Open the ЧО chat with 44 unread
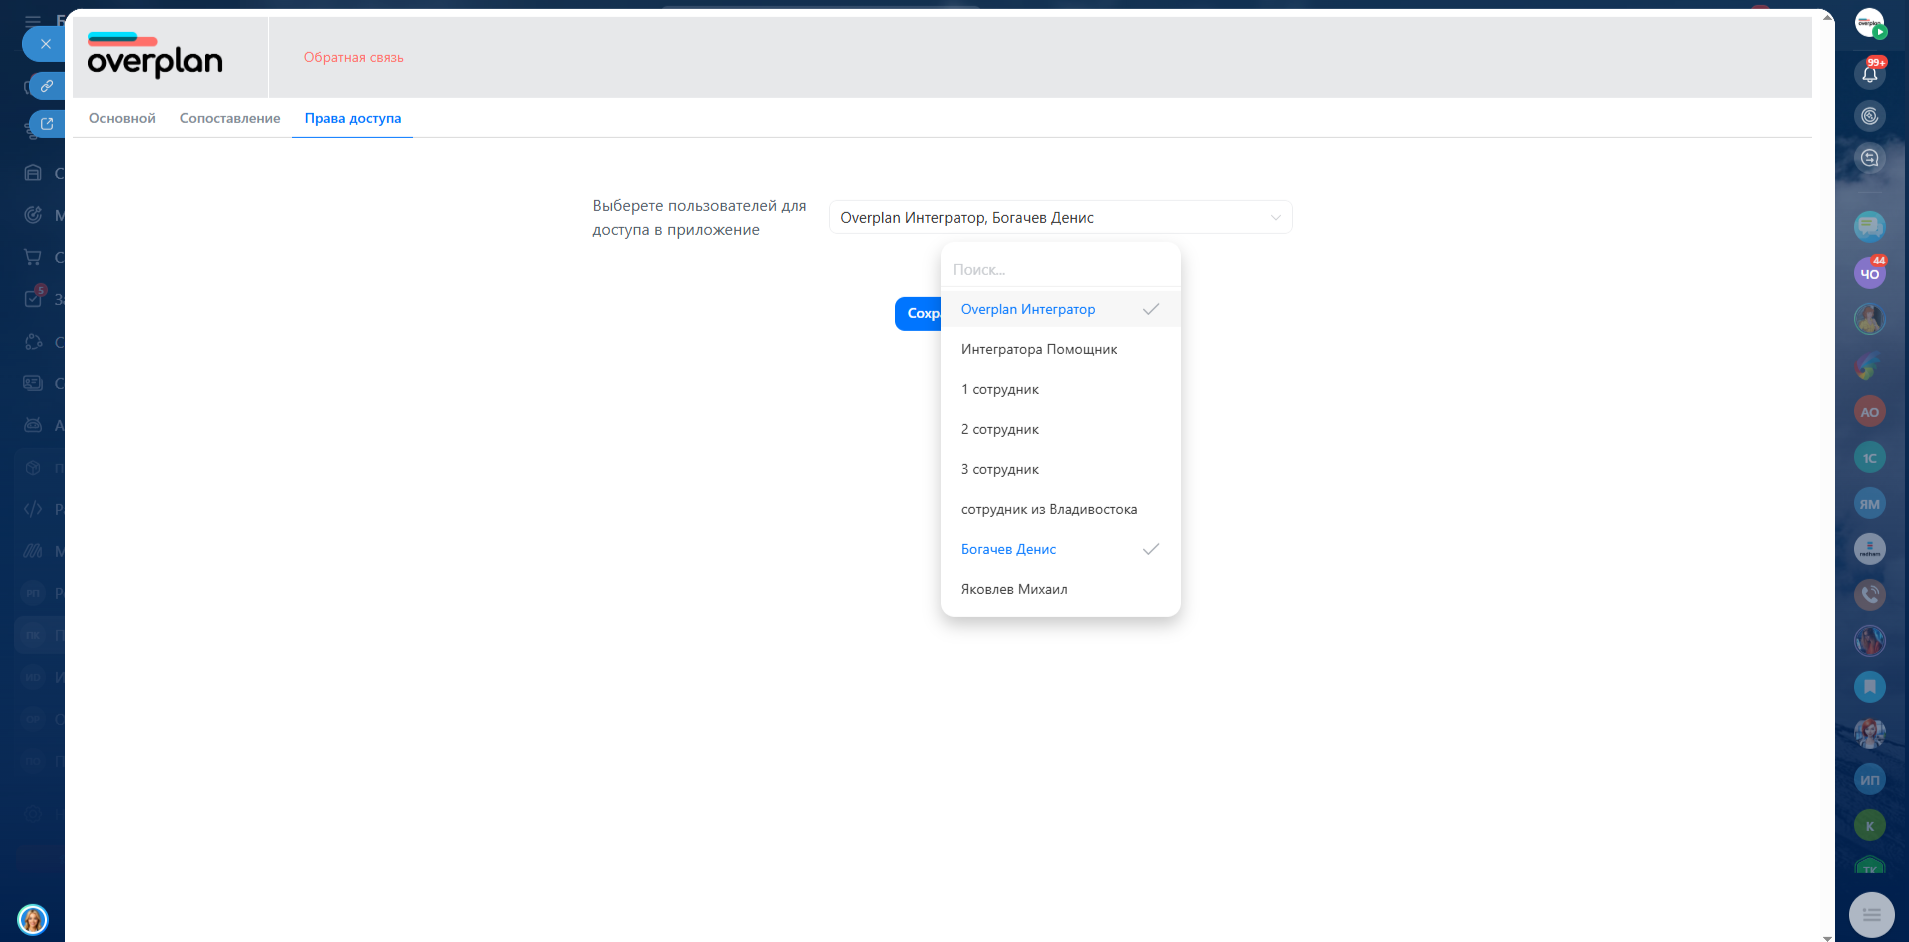Screen dimensions: 1909x942 coord(1870,273)
